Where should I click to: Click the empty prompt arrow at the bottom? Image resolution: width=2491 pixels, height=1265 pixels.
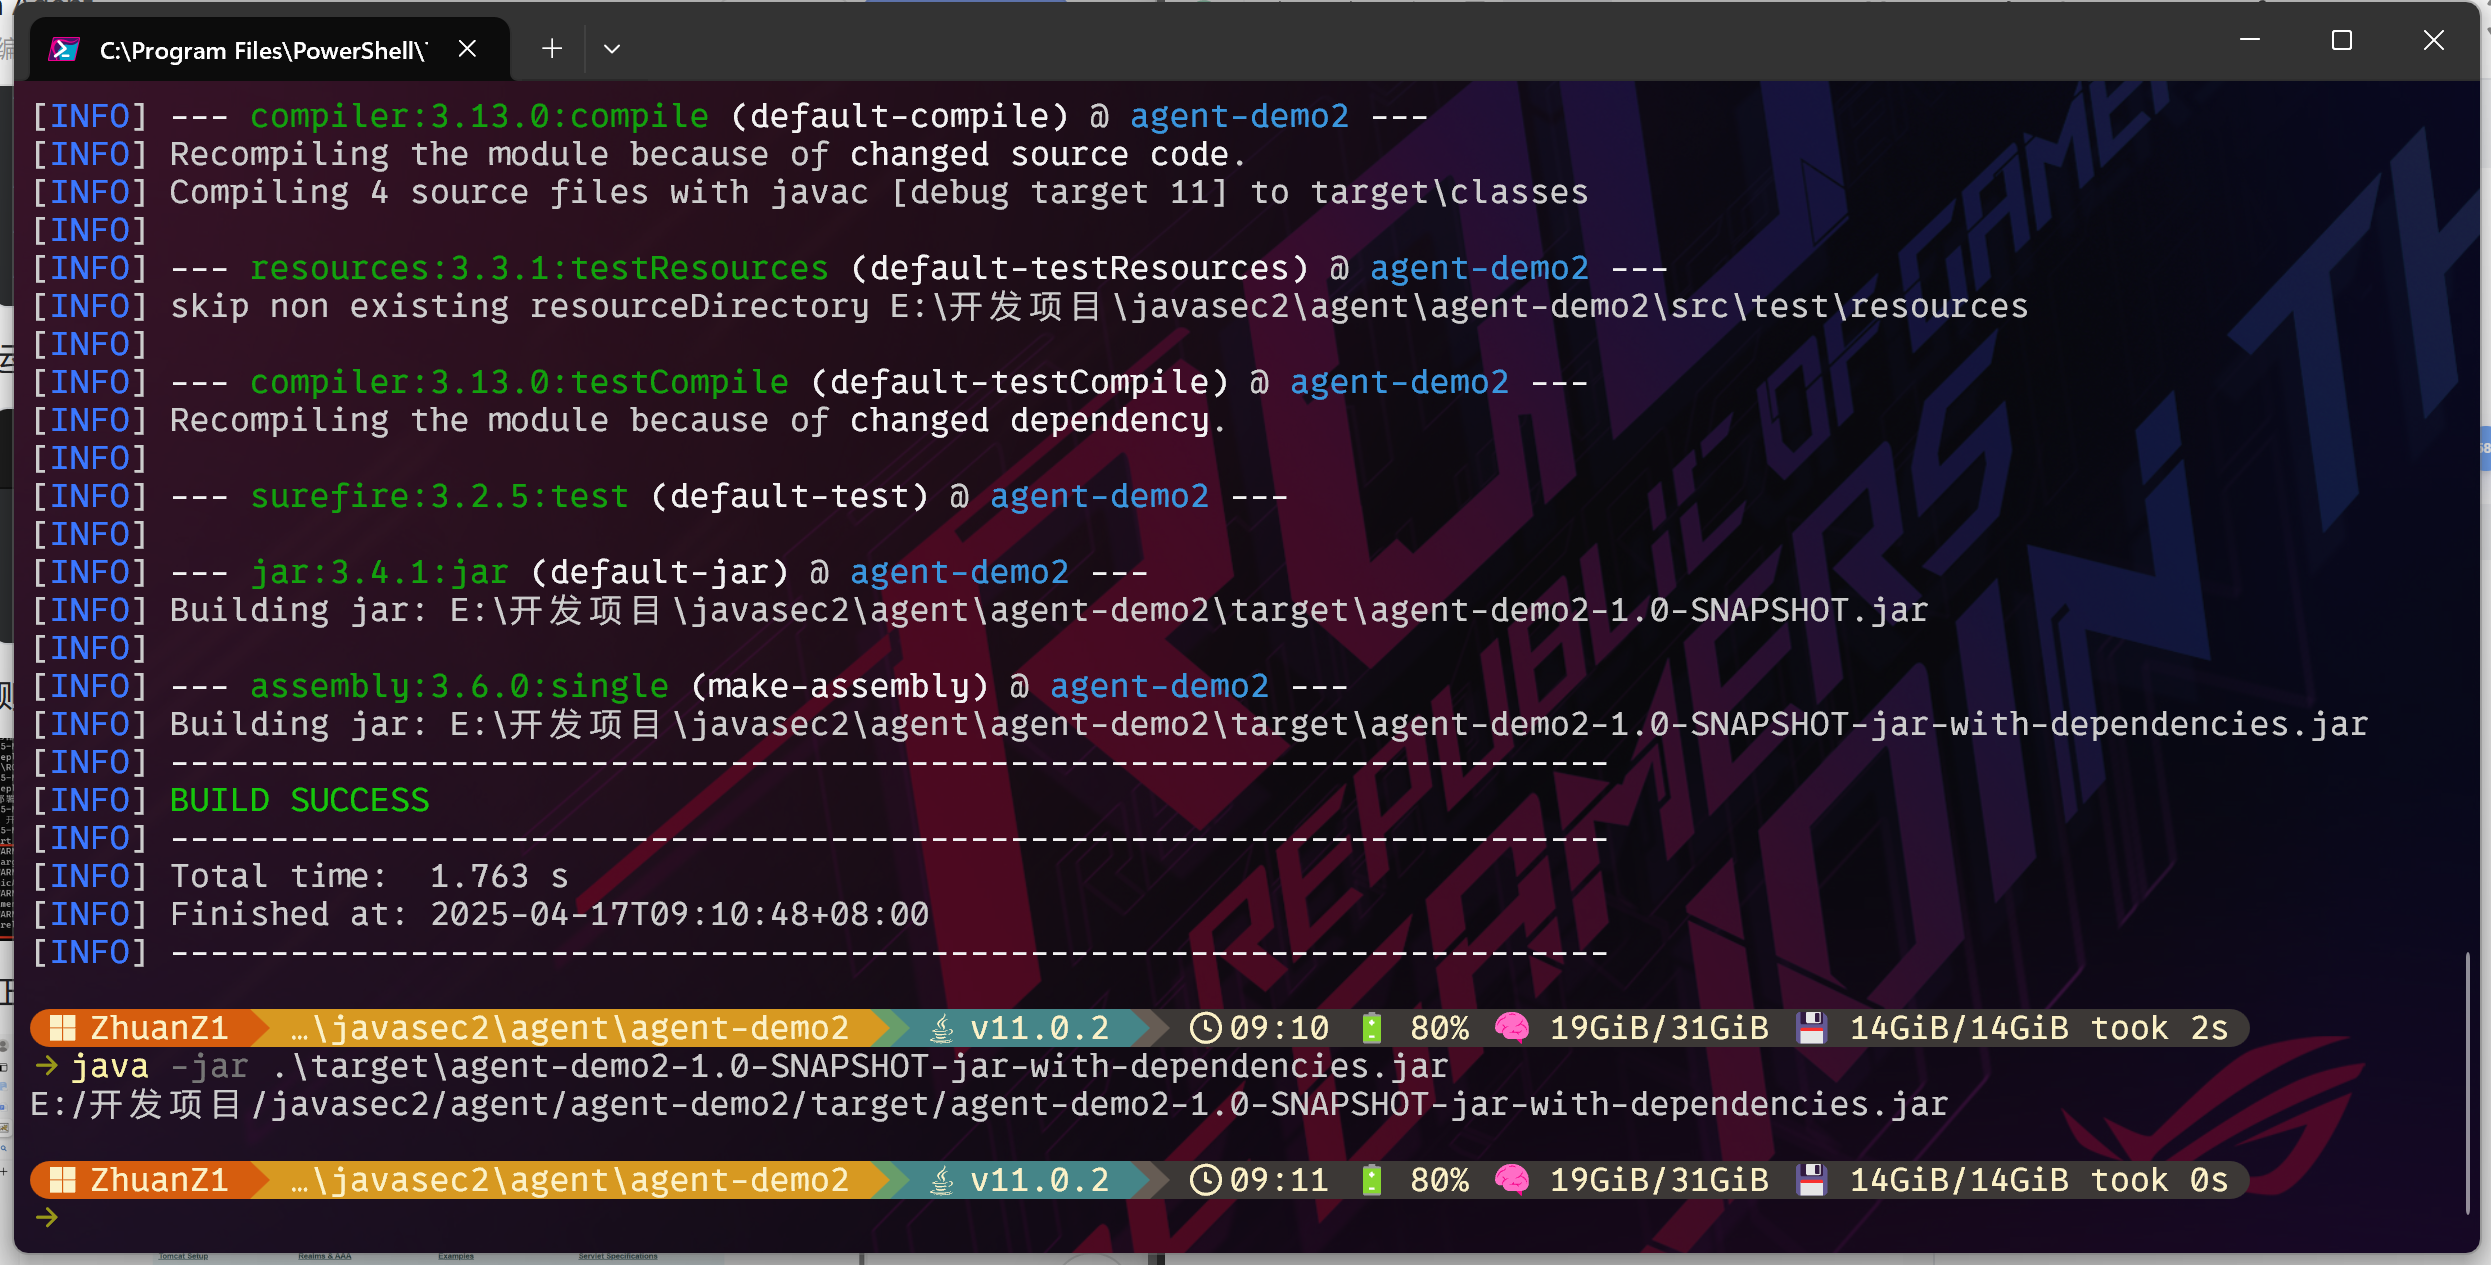[x=47, y=1217]
